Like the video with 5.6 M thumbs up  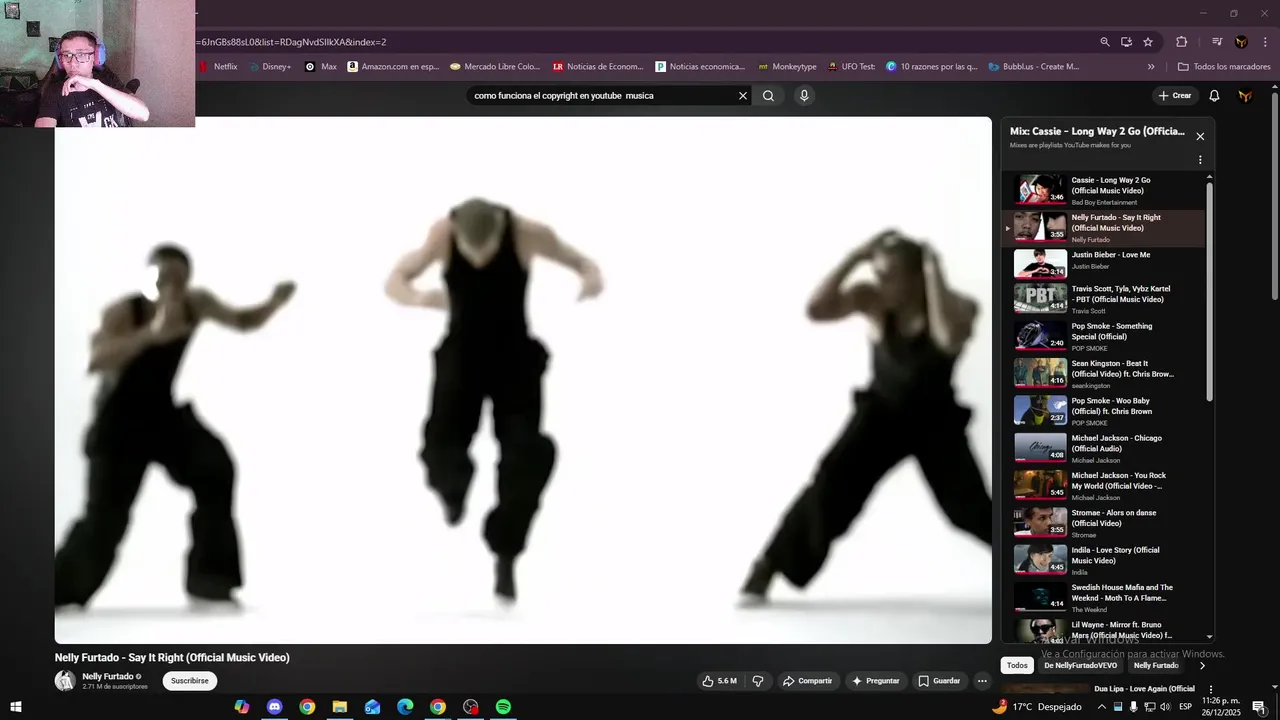click(719, 681)
